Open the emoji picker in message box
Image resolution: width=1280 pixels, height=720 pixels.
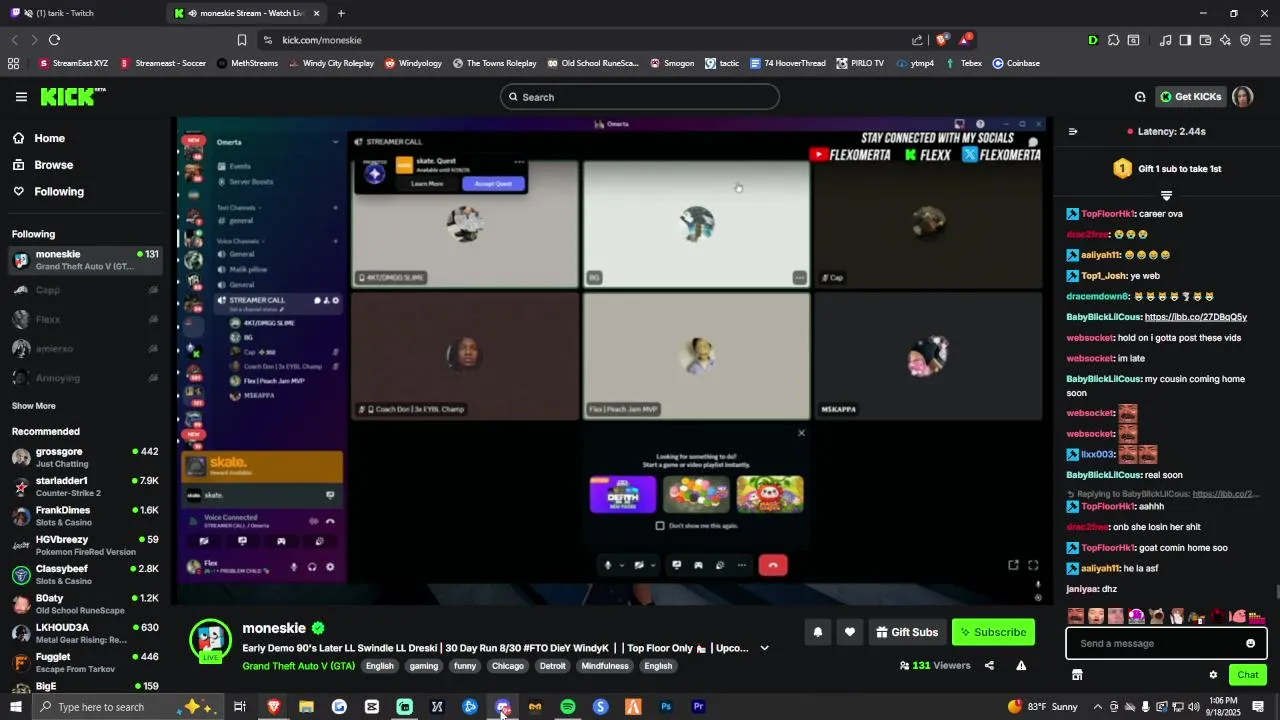(1250, 643)
